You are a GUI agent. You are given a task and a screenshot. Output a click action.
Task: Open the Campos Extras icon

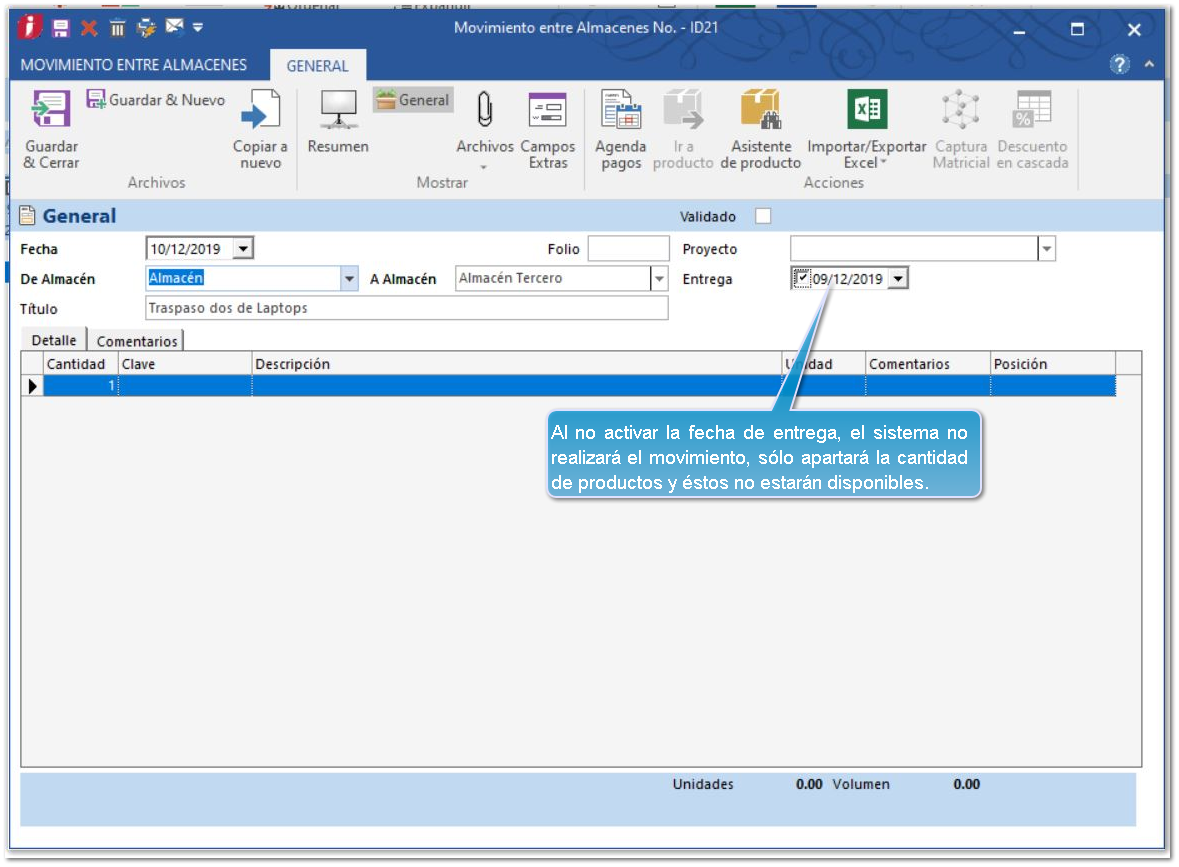547,110
